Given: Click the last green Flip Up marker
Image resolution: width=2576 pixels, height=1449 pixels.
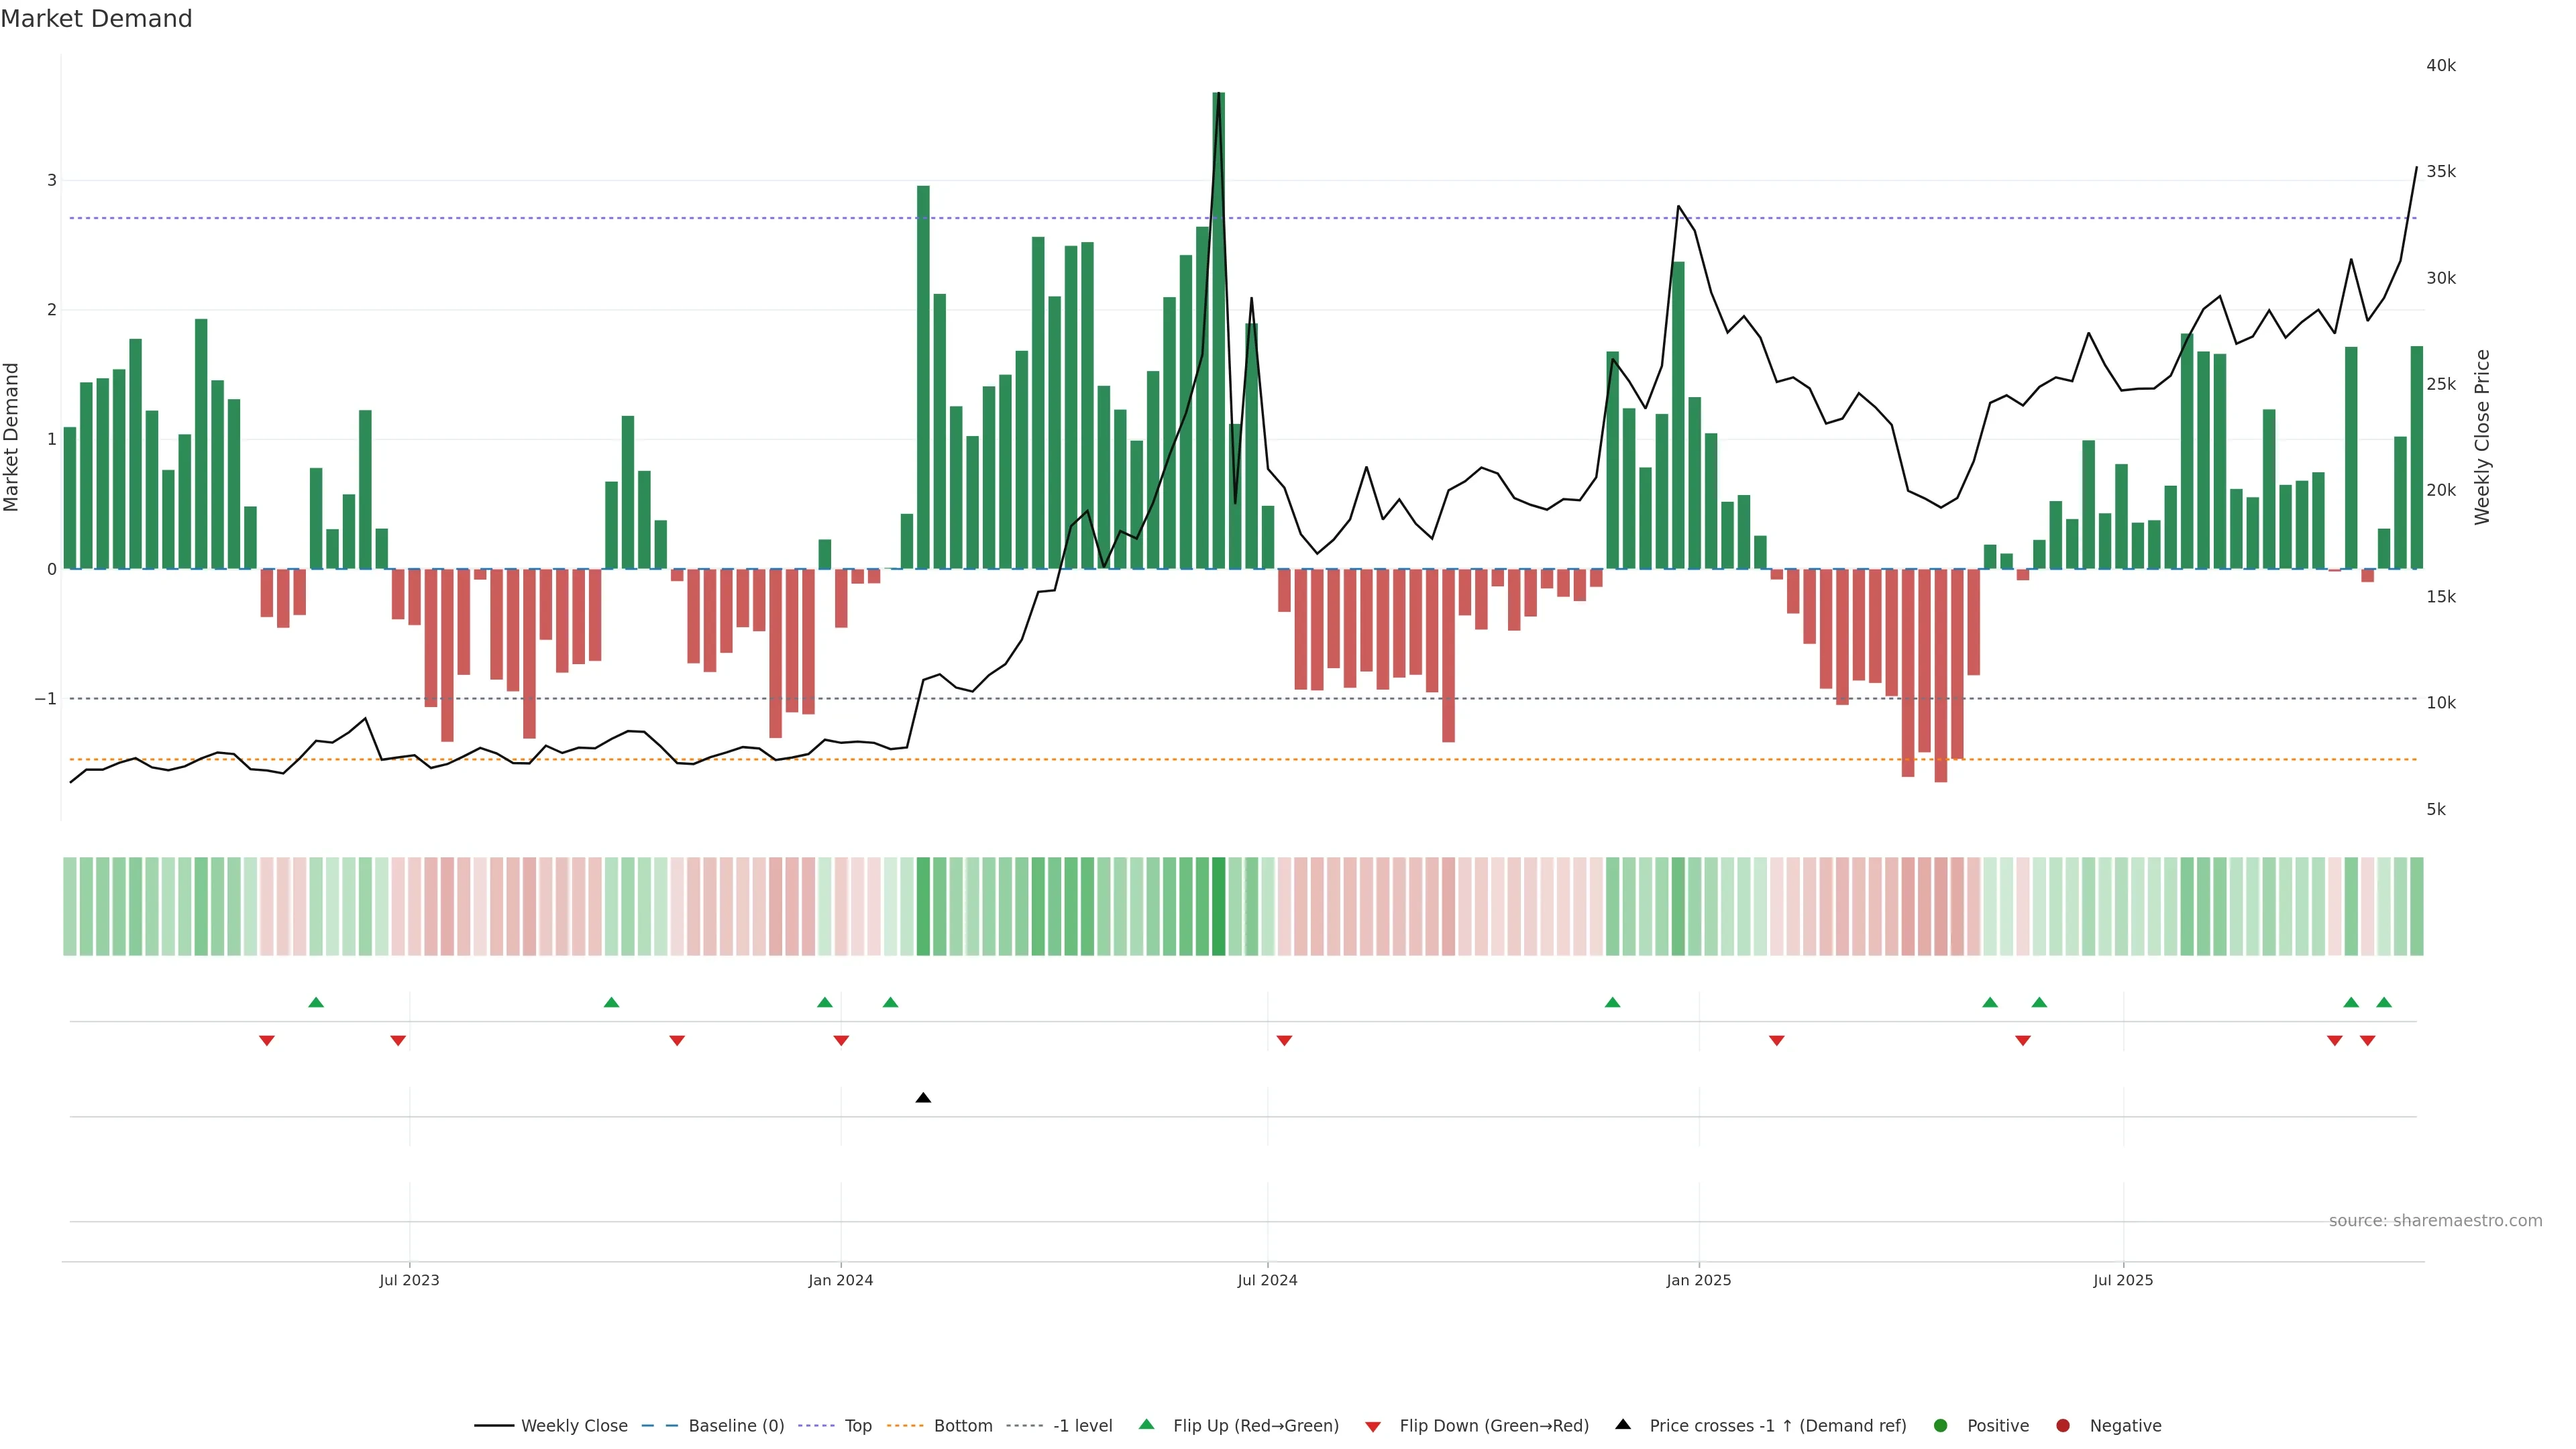Looking at the screenshot, I should click(x=2384, y=1002).
